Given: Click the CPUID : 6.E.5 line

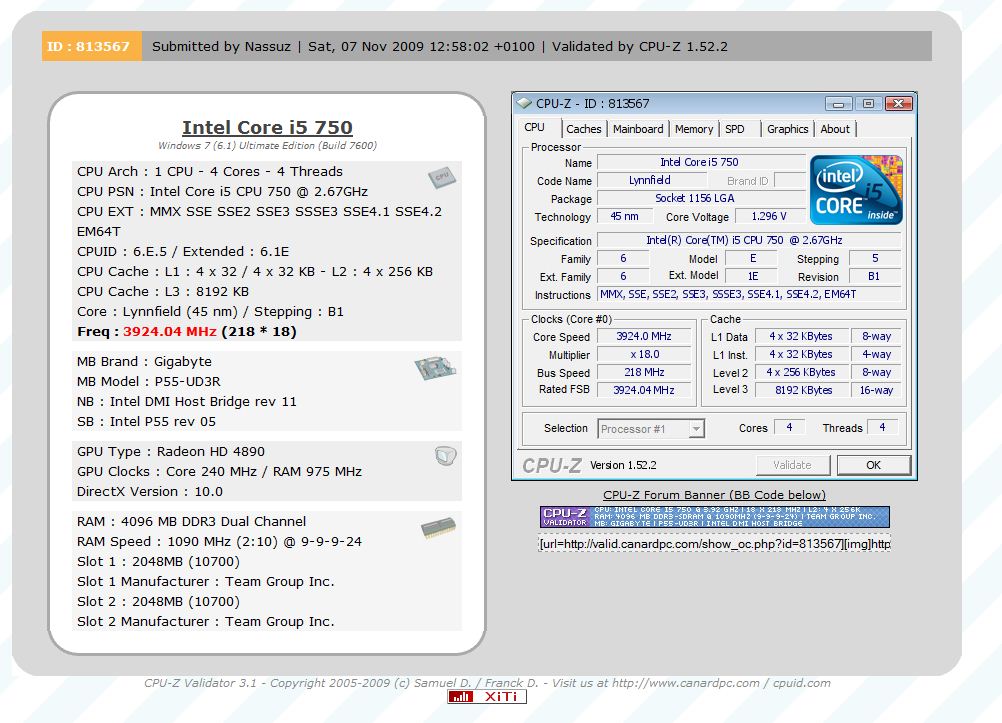Looking at the screenshot, I should tap(183, 251).
